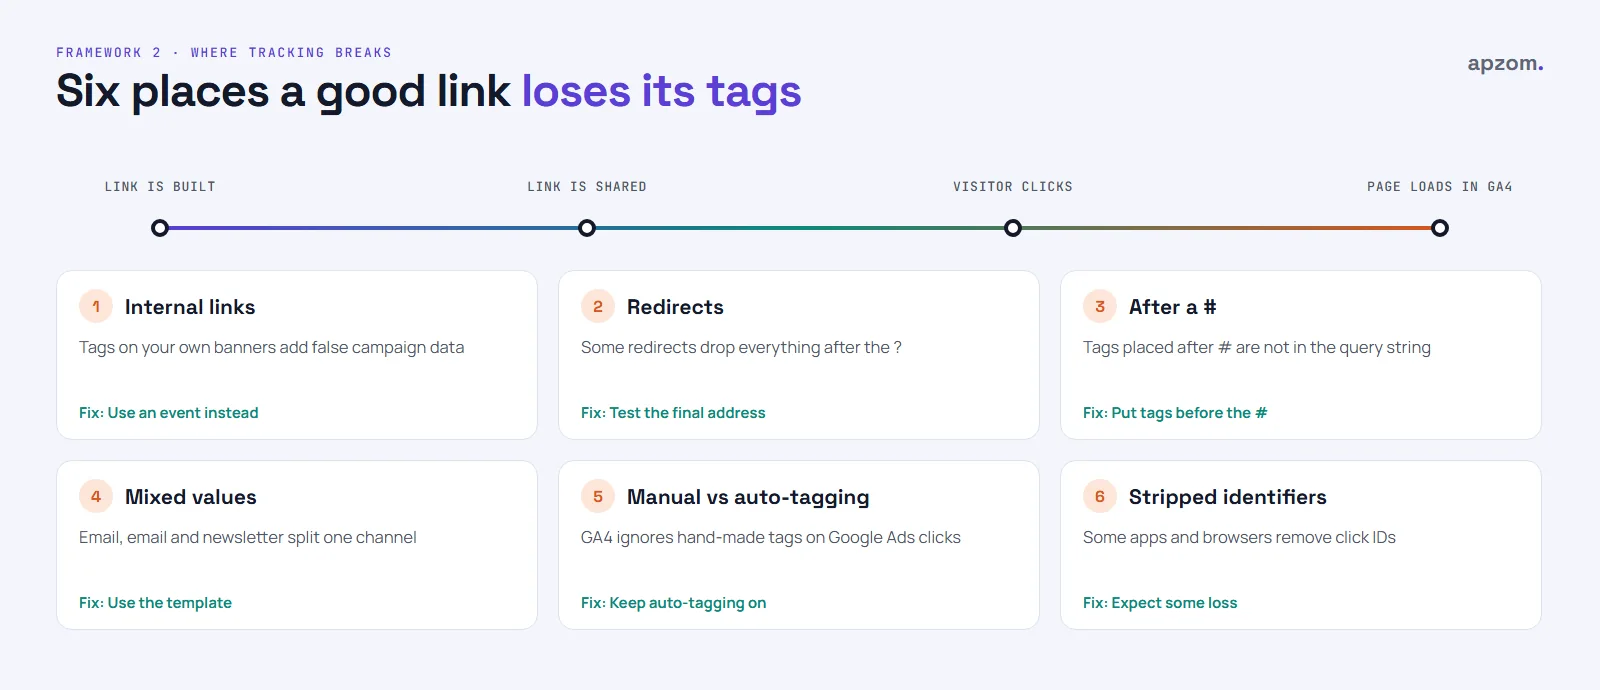
Task: Open the fix 'Use an event instead'
Action: point(169,413)
